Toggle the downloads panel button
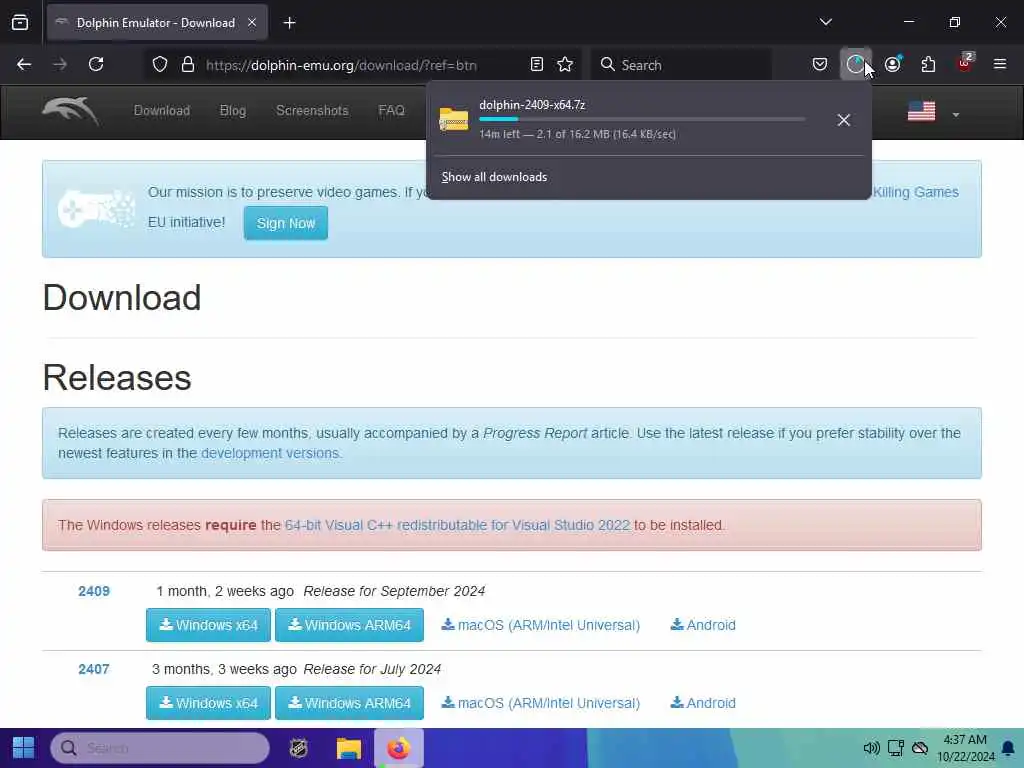 855,65
